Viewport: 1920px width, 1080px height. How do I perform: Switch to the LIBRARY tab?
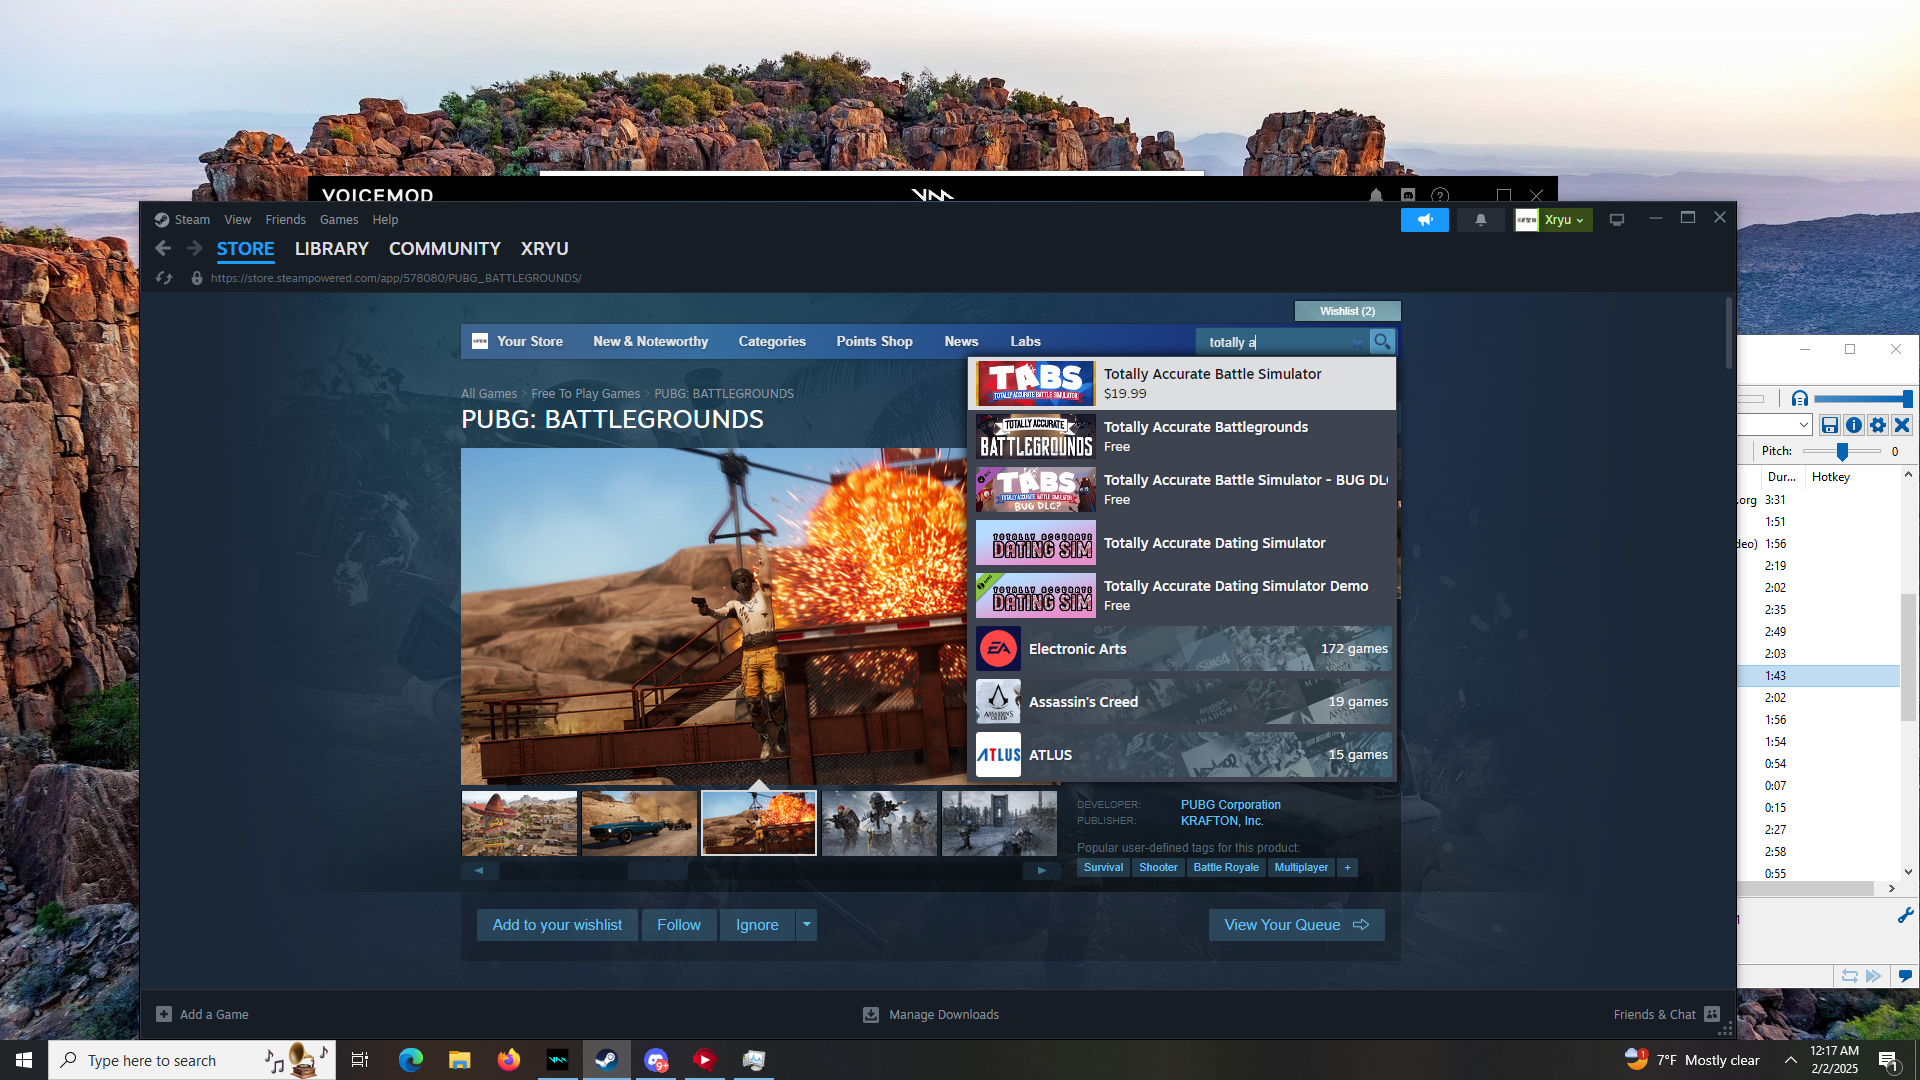tap(331, 249)
